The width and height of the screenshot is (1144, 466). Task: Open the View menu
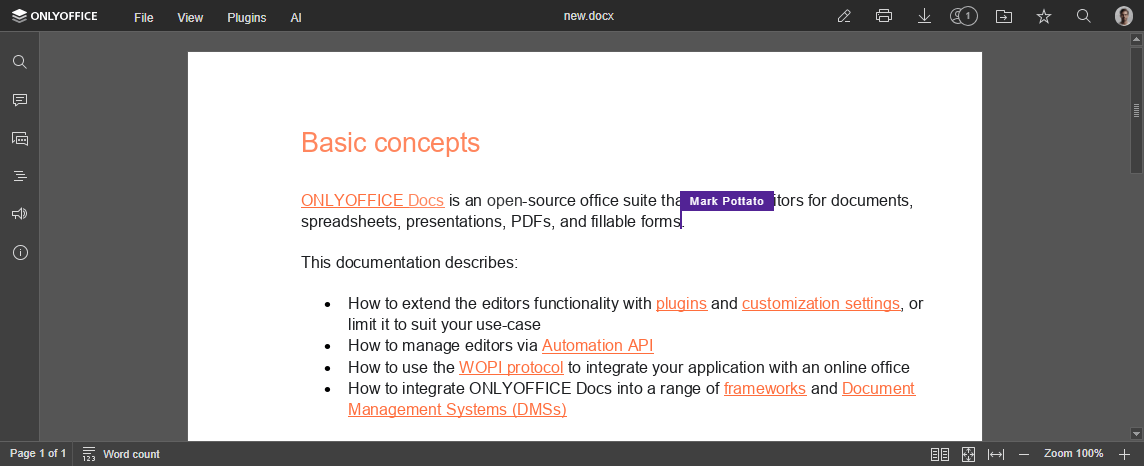tap(190, 18)
